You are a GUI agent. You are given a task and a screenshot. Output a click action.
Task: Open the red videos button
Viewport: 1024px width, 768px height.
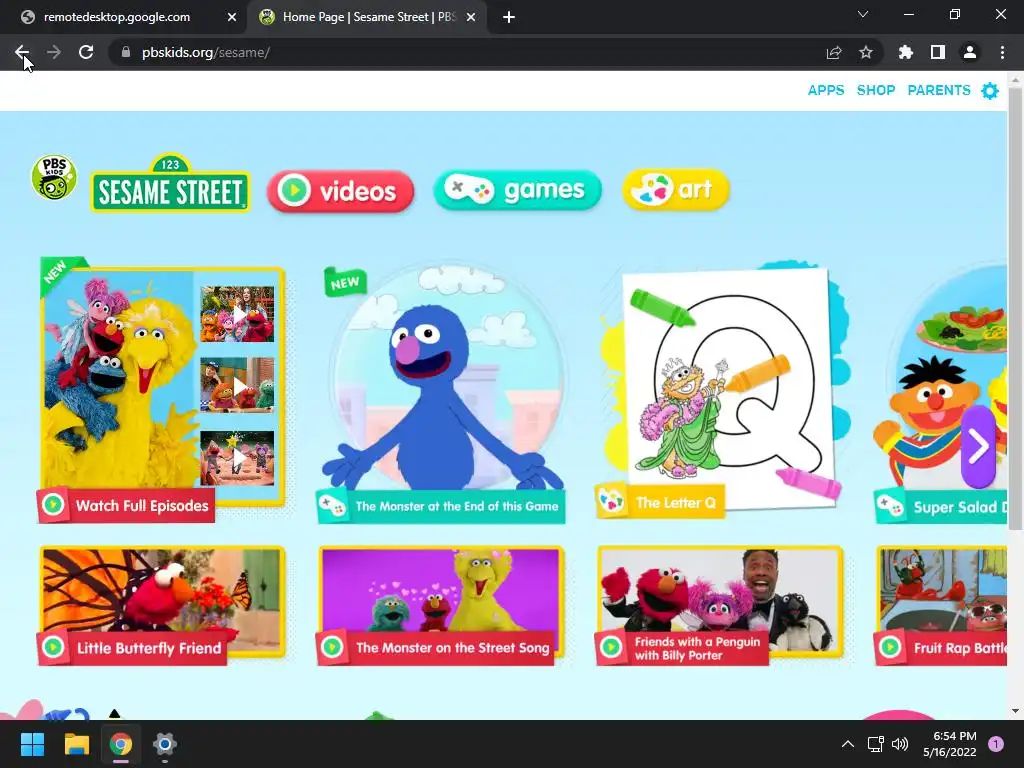point(340,191)
